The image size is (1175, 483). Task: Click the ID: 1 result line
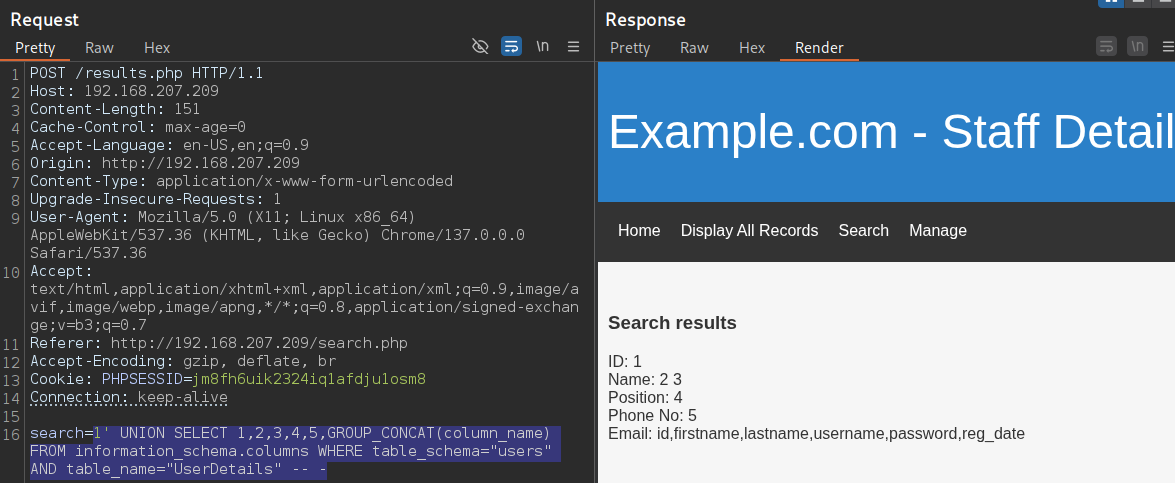tap(625, 362)
